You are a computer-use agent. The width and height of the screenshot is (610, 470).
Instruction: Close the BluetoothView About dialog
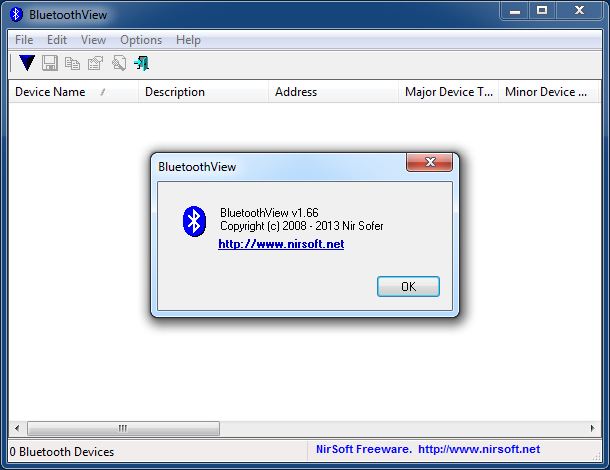coord(429,162)
